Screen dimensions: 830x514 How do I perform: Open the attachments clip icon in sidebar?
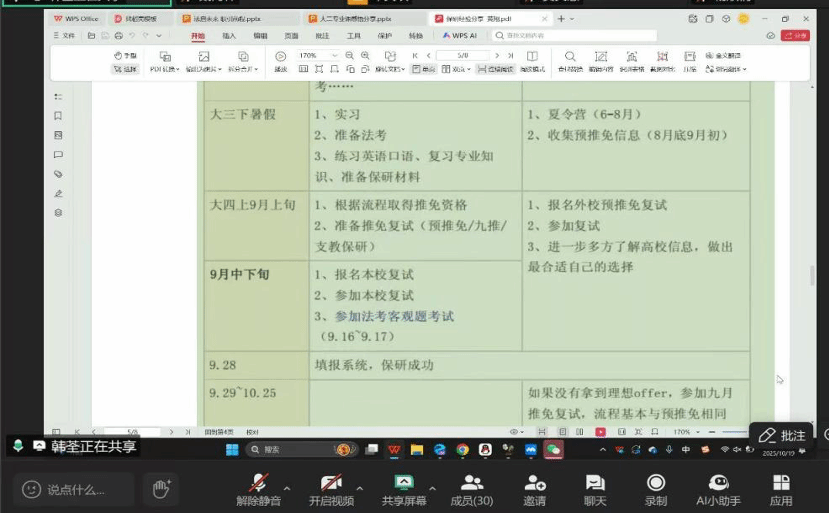[x=58, y=174]
